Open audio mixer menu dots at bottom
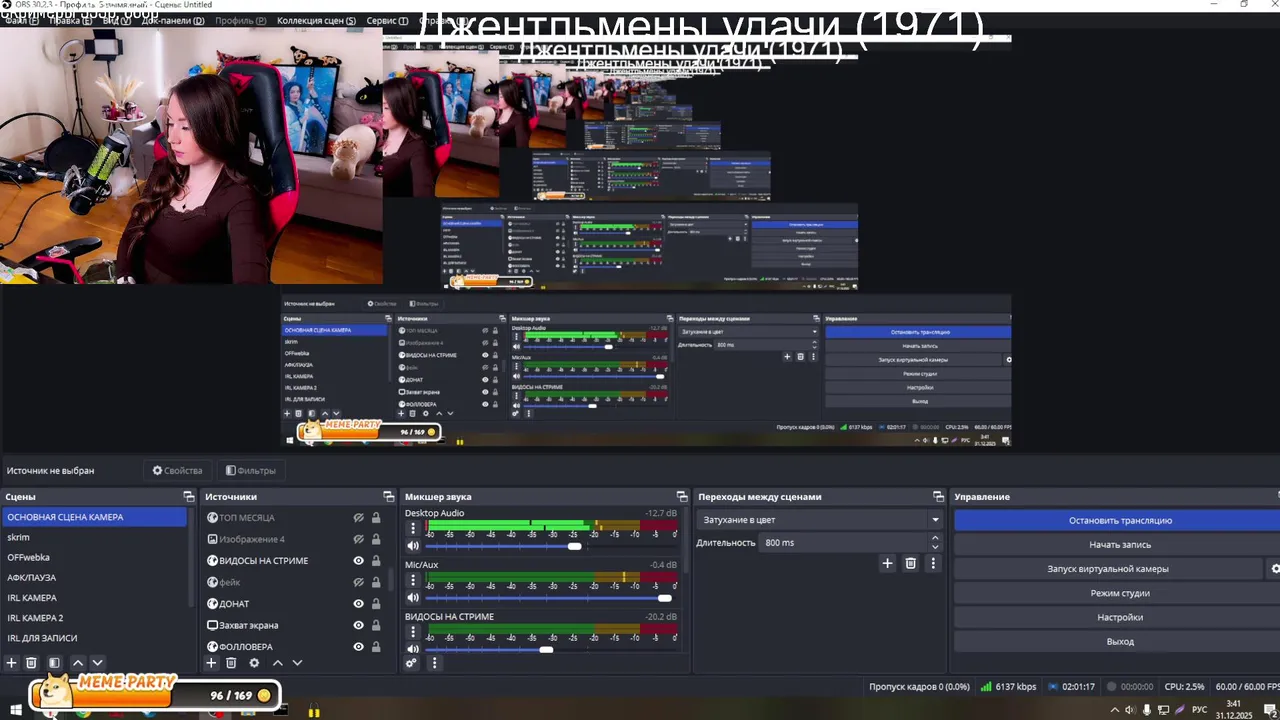 [434, 663]
